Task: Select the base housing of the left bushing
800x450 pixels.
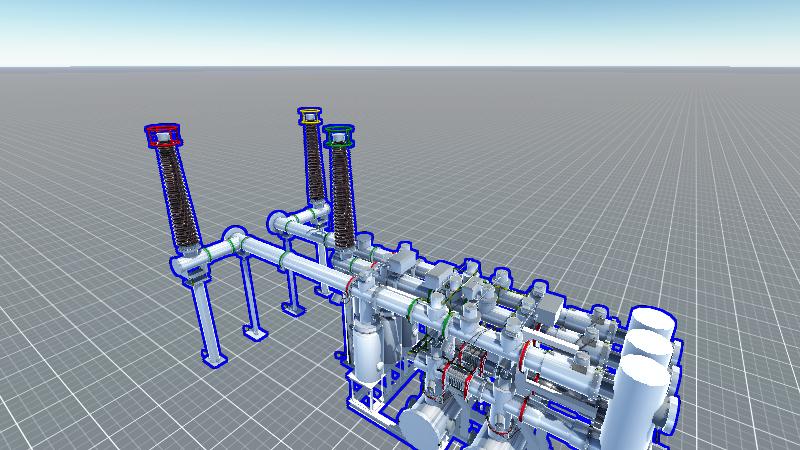Action: (x=190, y=265)
